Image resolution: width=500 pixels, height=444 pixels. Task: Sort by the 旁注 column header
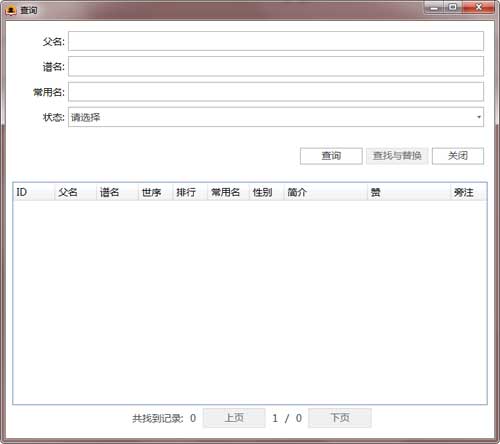click(466, 192)
